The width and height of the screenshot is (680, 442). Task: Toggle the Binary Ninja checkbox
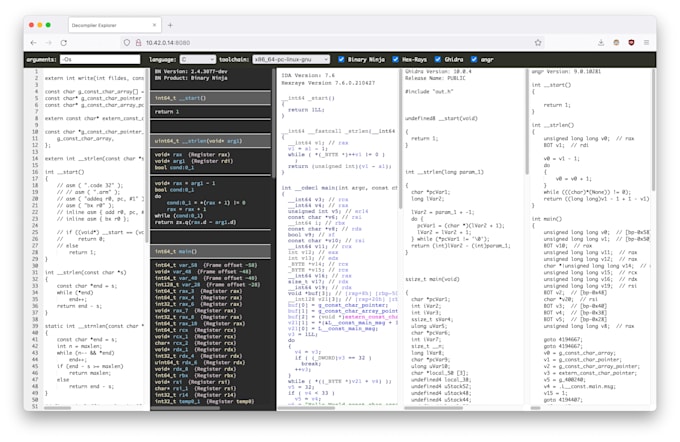coord(341,59)
